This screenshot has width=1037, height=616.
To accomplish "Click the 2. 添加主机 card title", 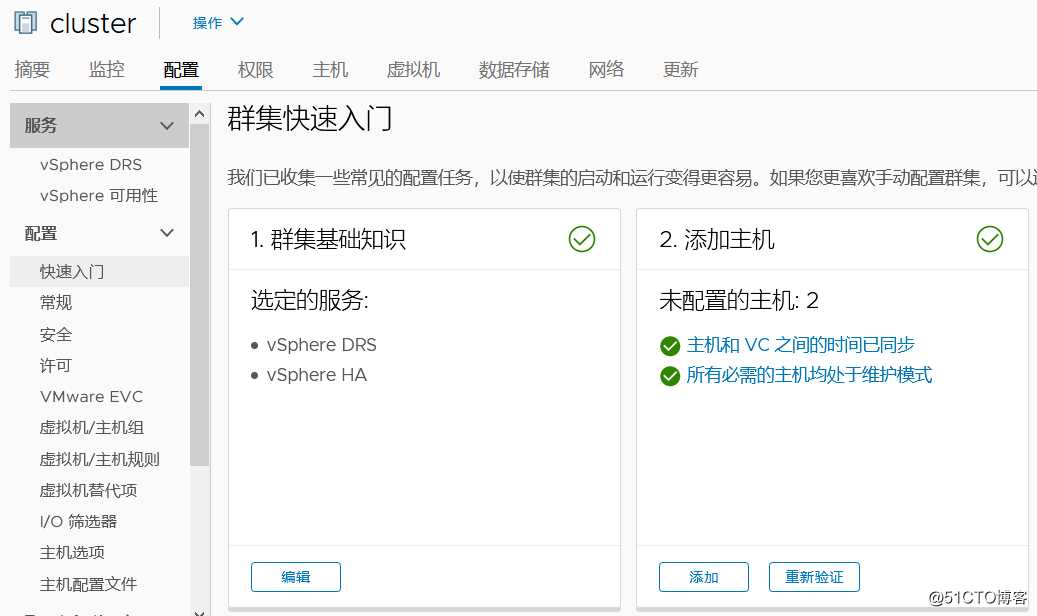I will 716,239.
